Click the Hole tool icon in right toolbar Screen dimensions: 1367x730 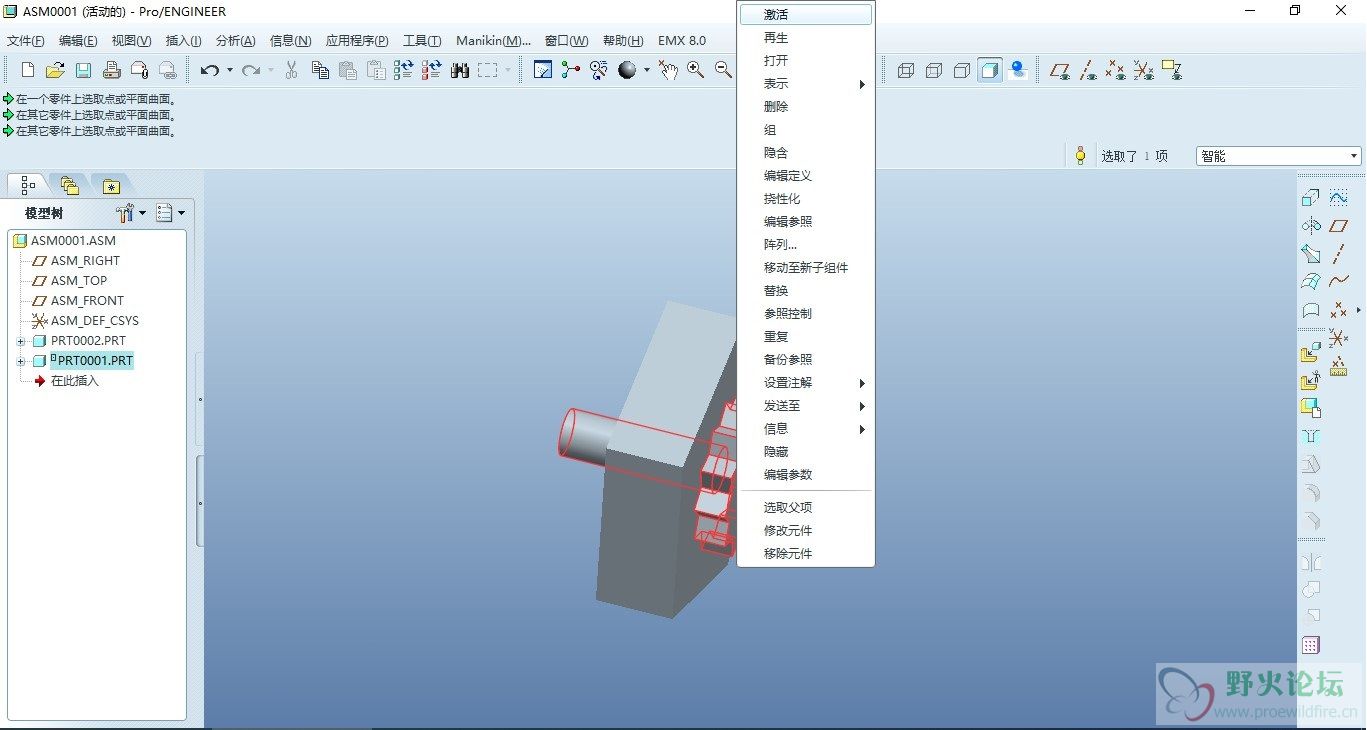tap(1311, 436)
